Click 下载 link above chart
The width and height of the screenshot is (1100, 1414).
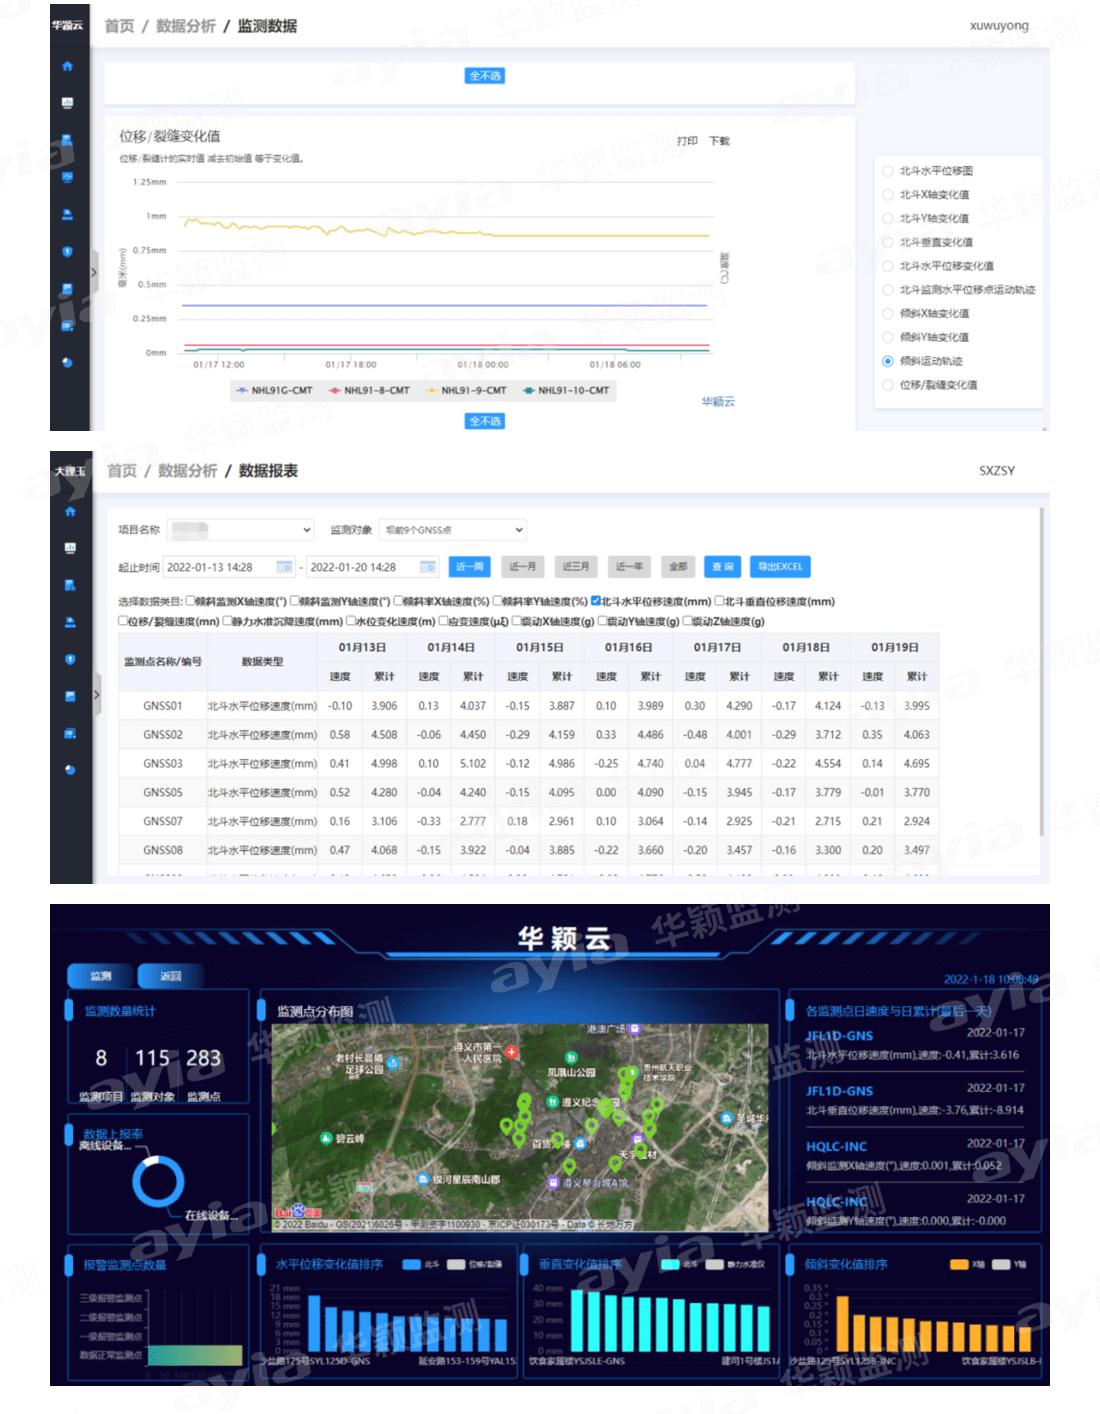click(x=719, y=141)
